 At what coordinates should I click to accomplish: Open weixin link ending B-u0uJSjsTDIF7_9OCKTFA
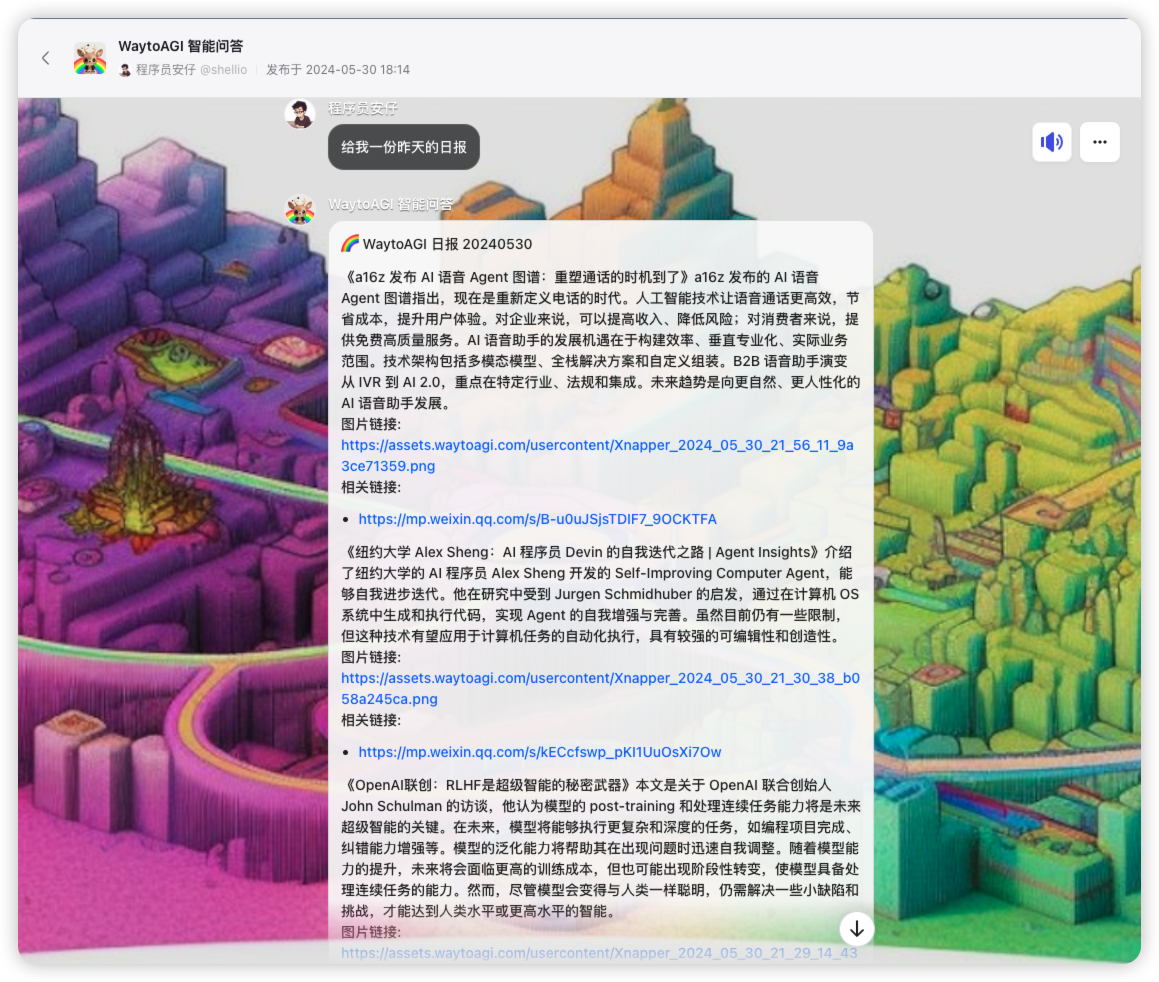point(537,519)
